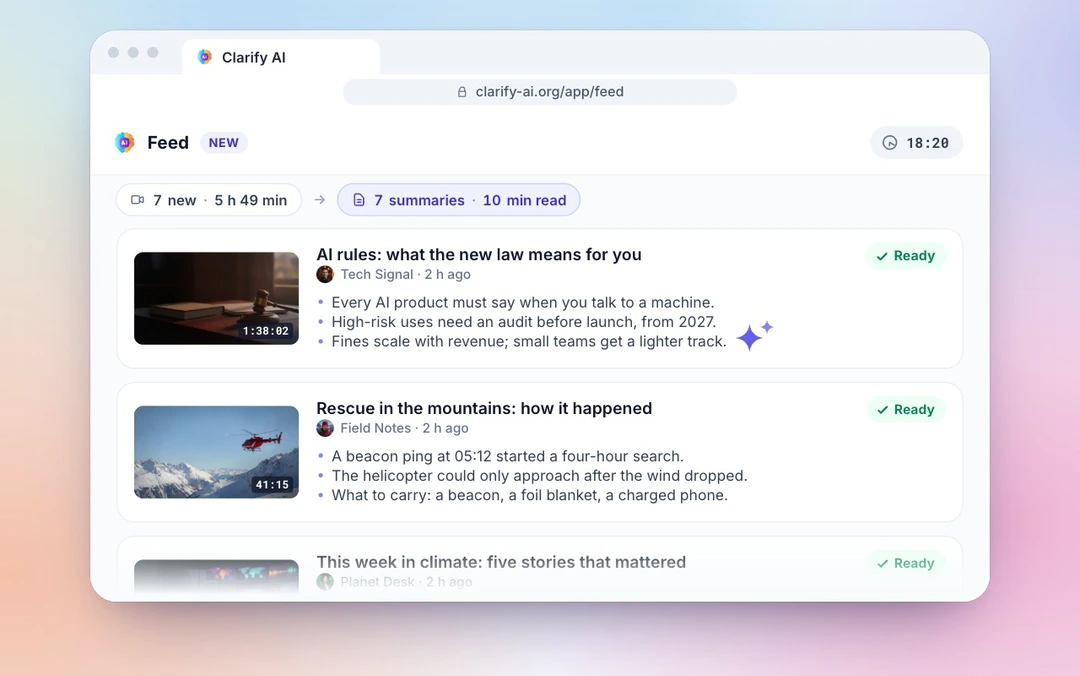This screenshot has height=676, width=1080.
Task: Click the Ready badge on AI rules card
Action: click(906, 256)
